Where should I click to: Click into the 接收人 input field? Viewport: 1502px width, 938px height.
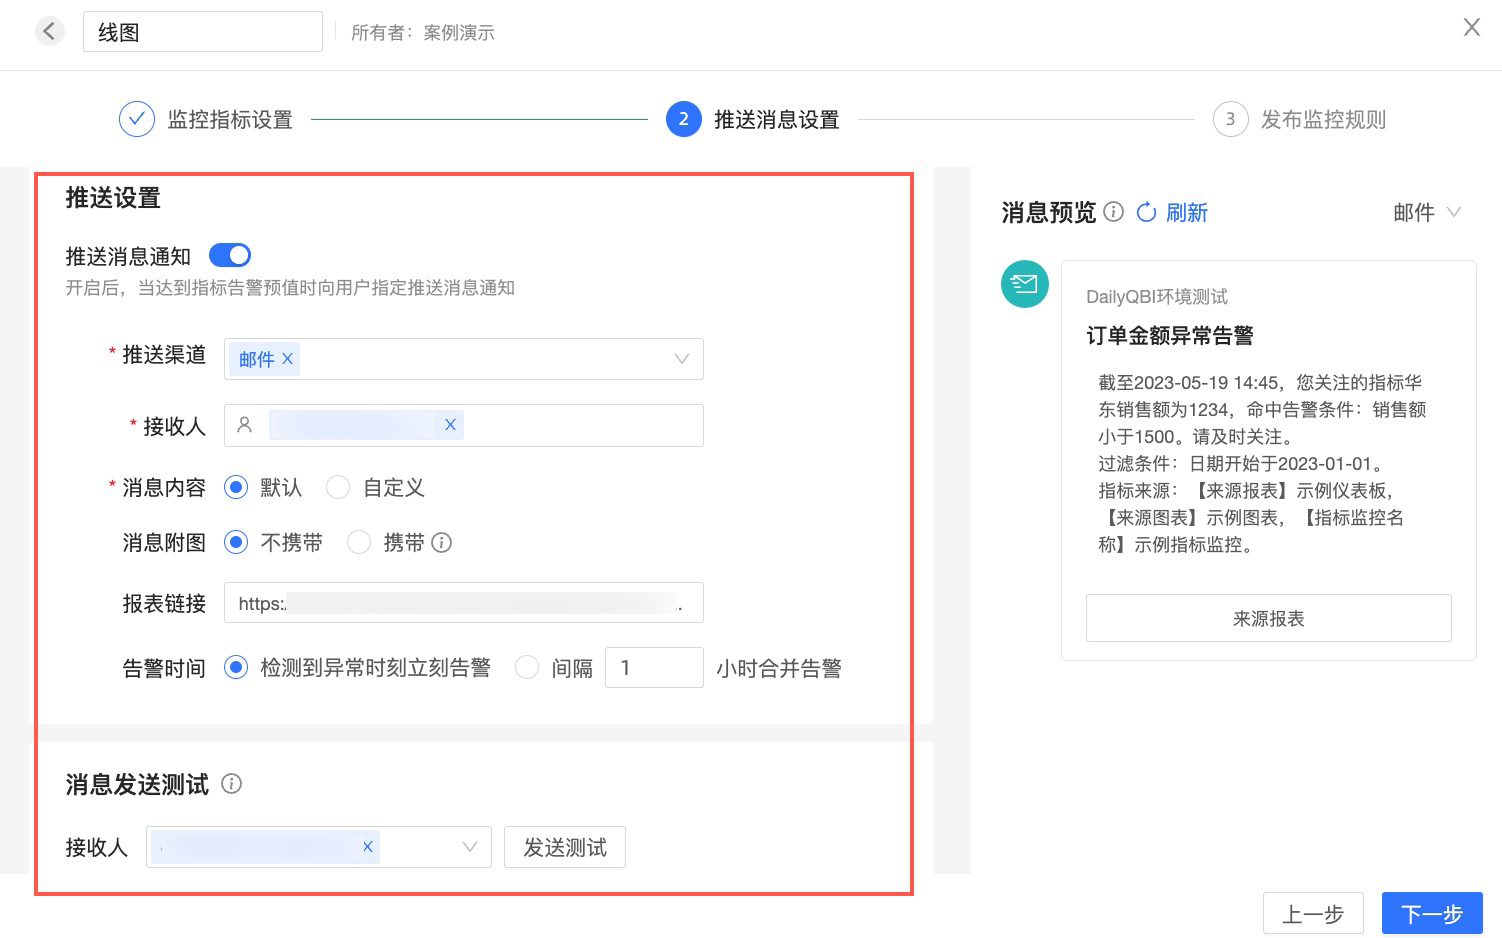click(464, 425)
